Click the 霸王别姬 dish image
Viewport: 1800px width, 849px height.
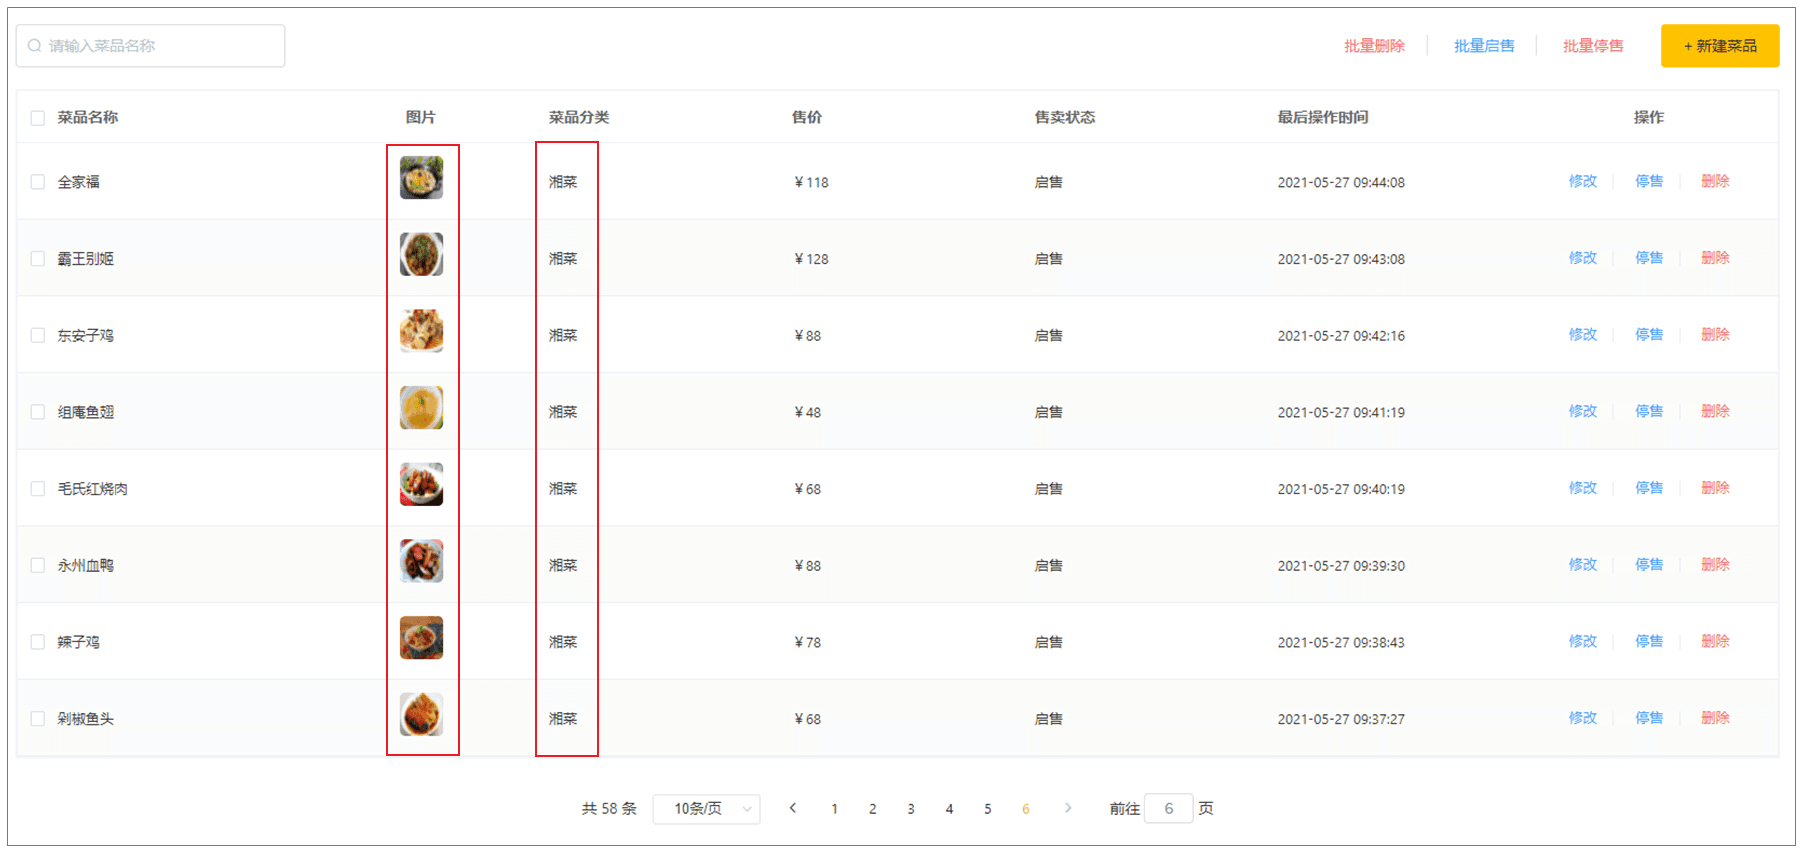421,255
